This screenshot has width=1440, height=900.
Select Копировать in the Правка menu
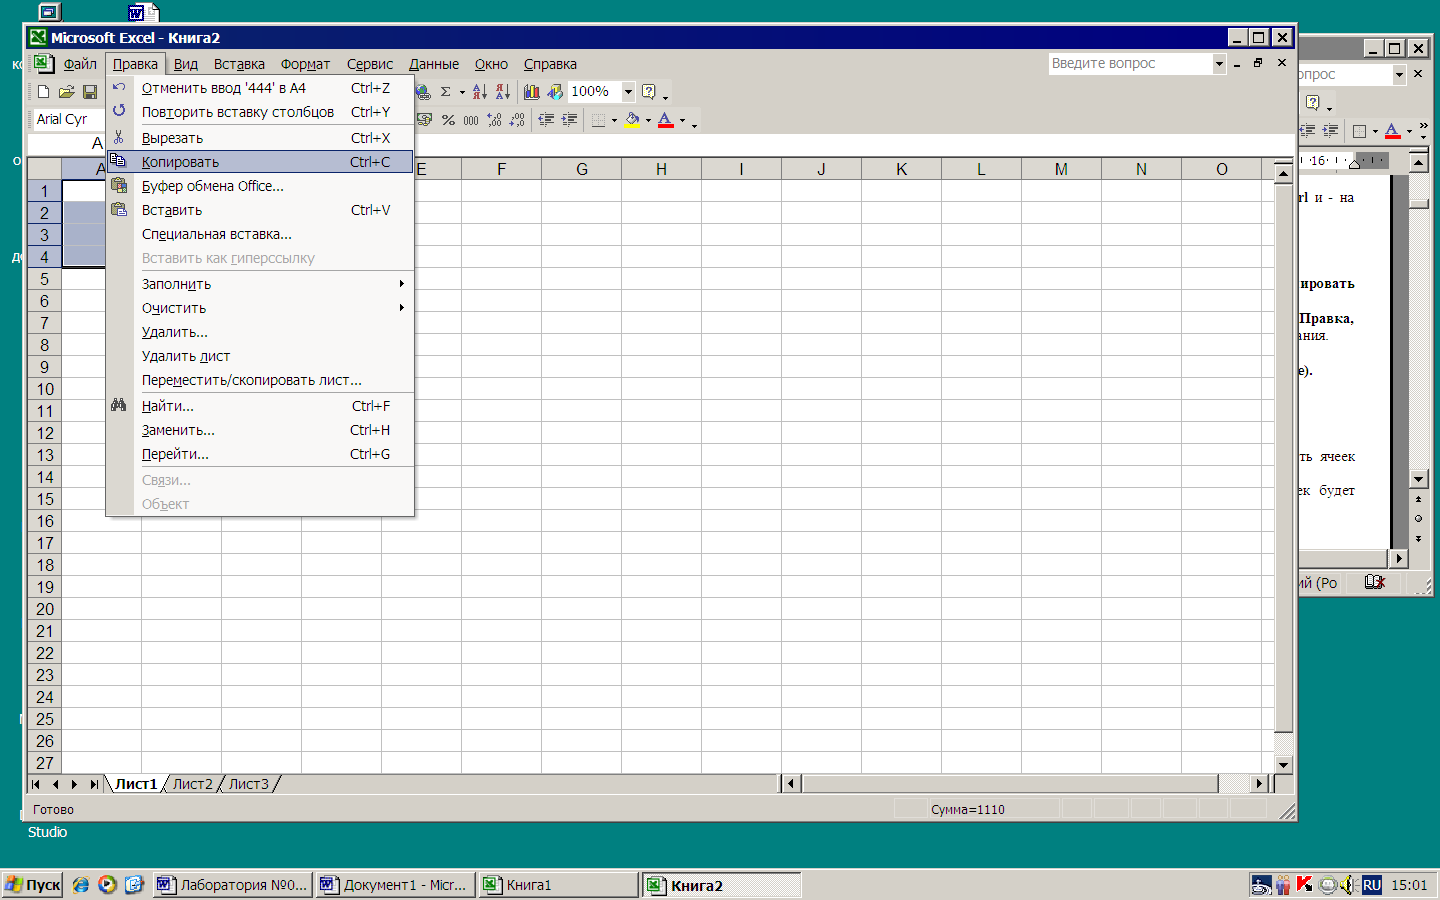coord(260,162)
